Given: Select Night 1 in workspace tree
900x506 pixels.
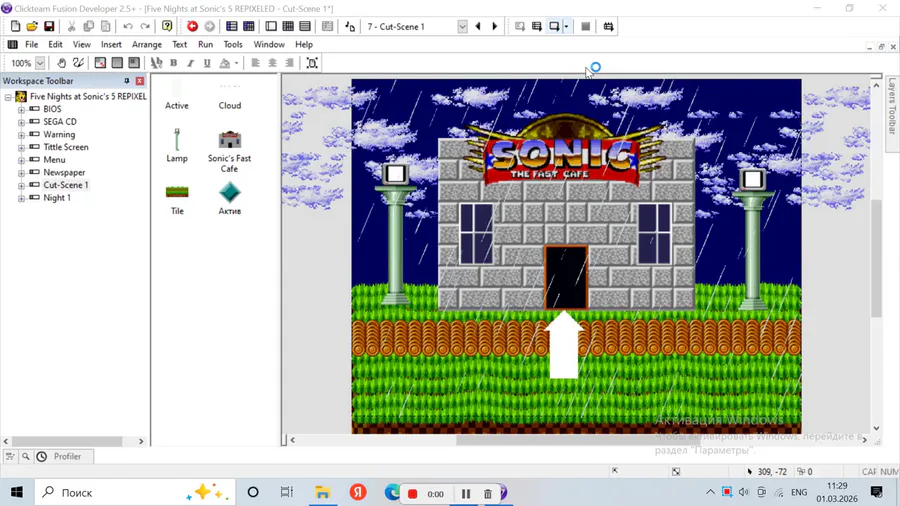Looking at the screenshot, I should pyautogui.click(x=57, y=197).
